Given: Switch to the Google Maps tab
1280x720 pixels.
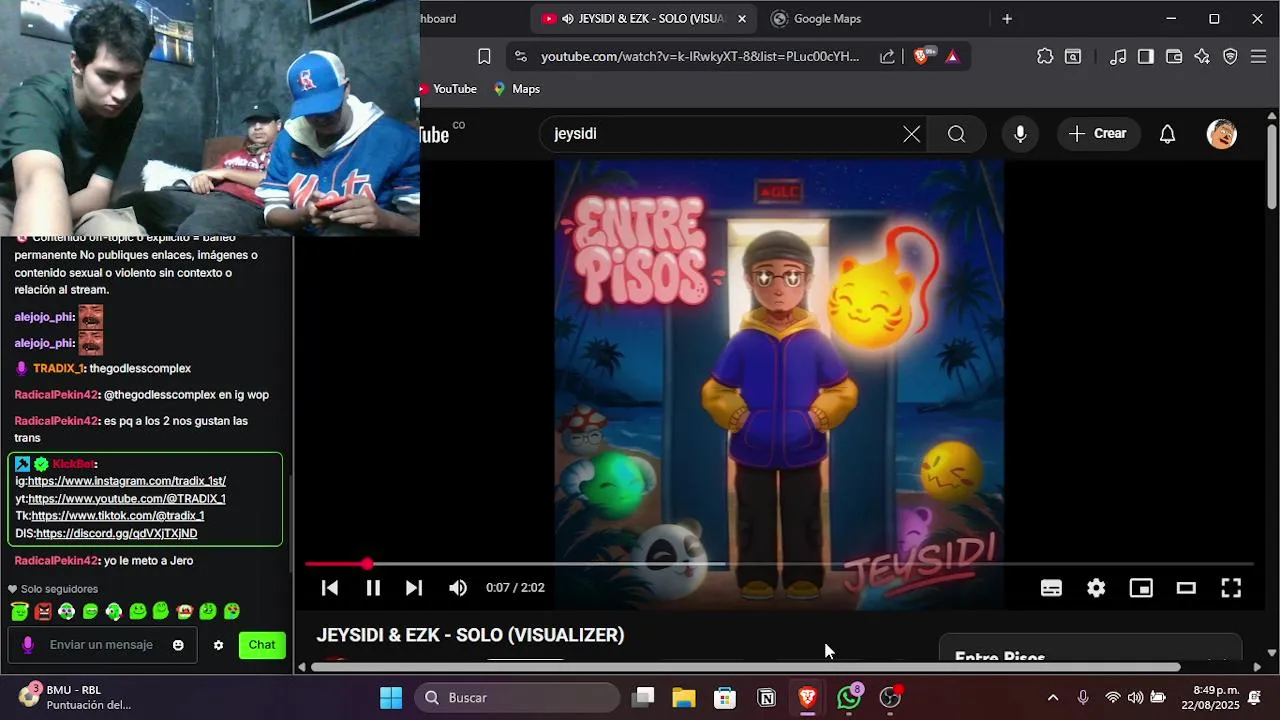Looking at the screenshot, I should 826,19.
